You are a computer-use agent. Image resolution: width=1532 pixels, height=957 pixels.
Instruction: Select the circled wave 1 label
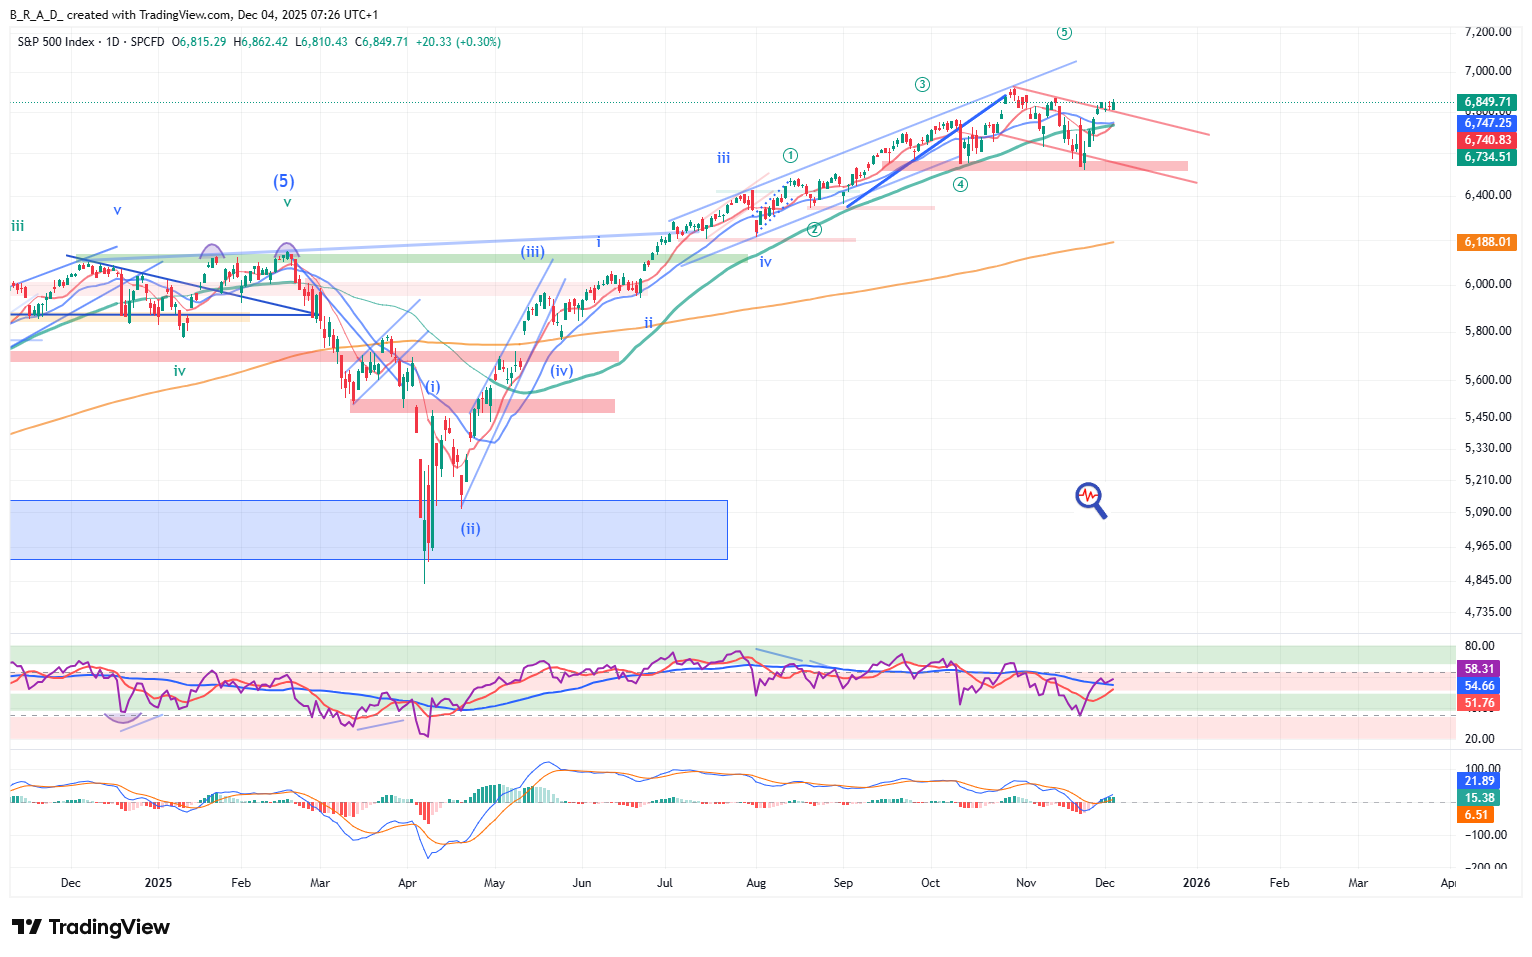[790, 155]
